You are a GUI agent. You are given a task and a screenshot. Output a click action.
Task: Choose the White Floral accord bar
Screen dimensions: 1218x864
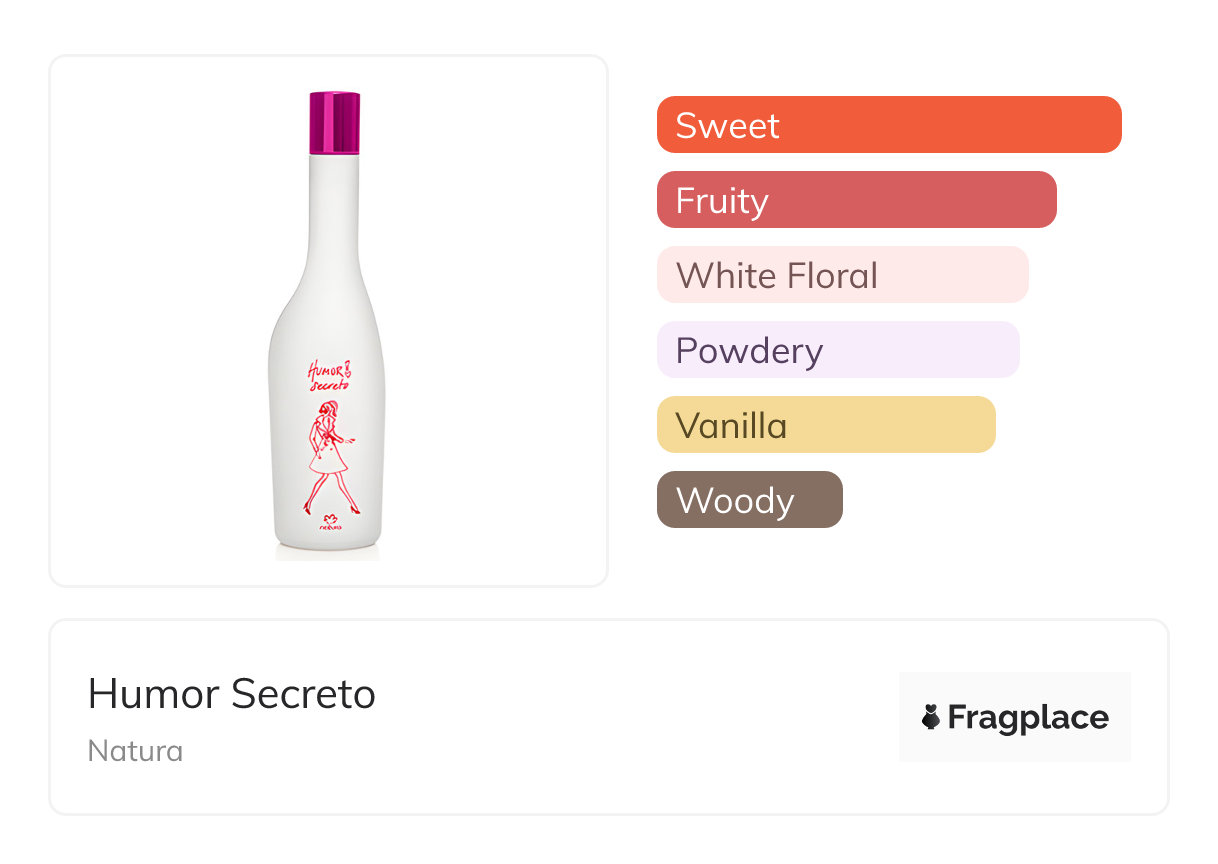842,275
